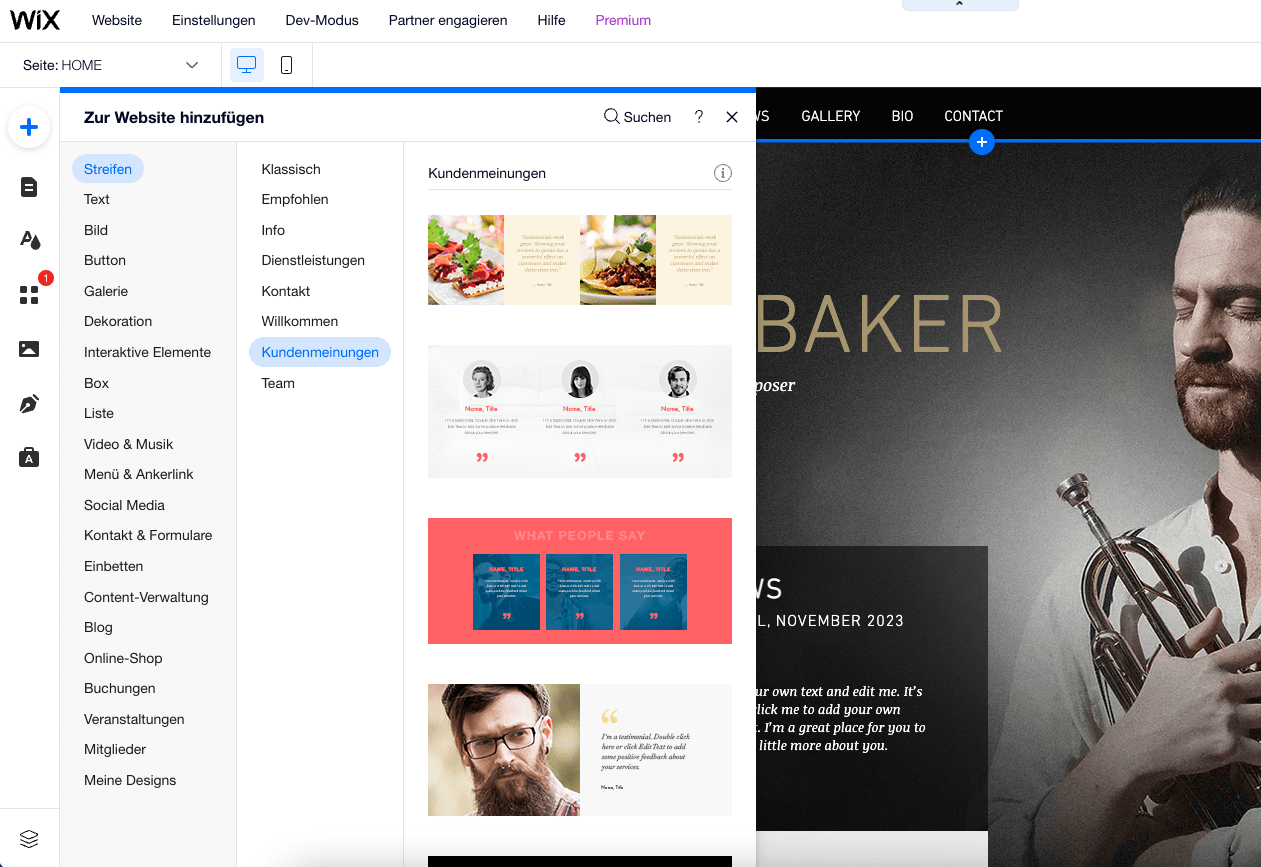Select the Bild category
The width and height of the screenshot is (1261, 867).
(96, 230)
